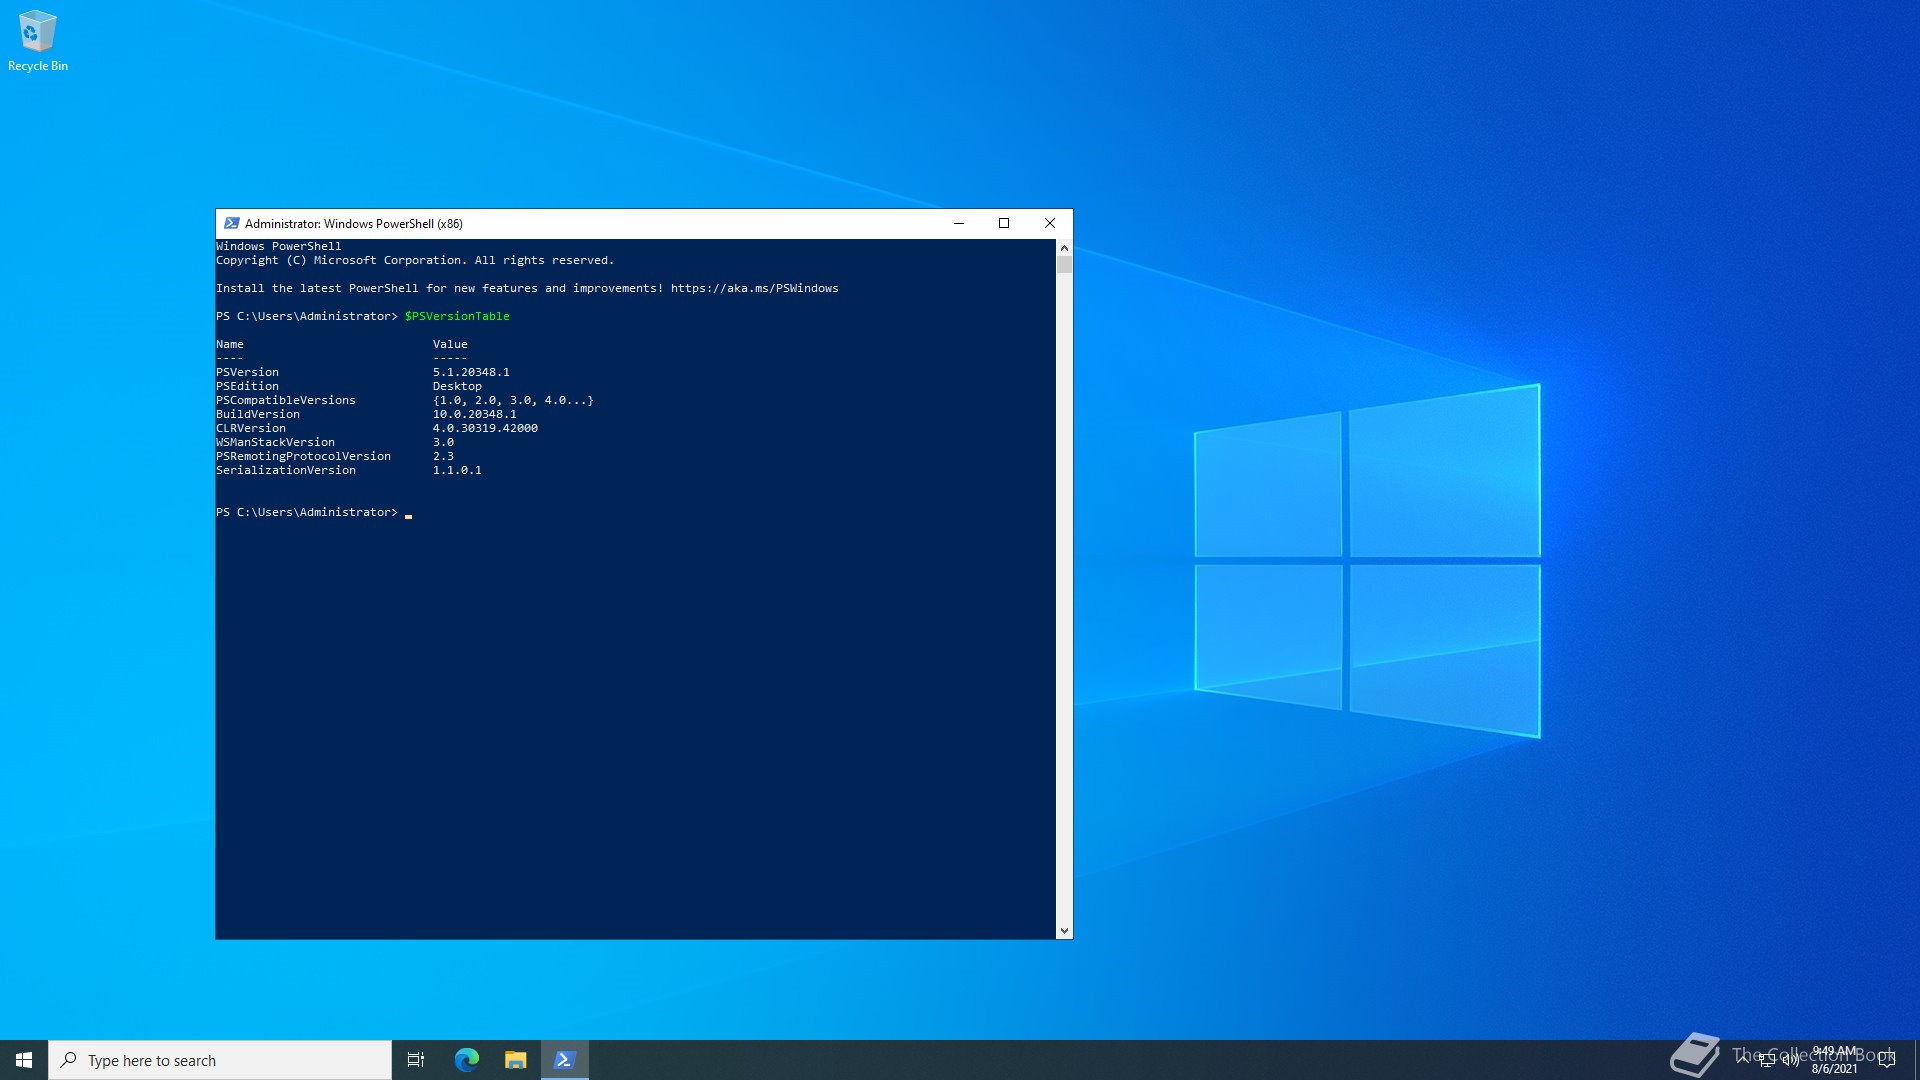Viewport: 1920px width, 1080px height.
Task: Click the SerializationVersion value 1.1.0.1
Action: click(457, 470)
